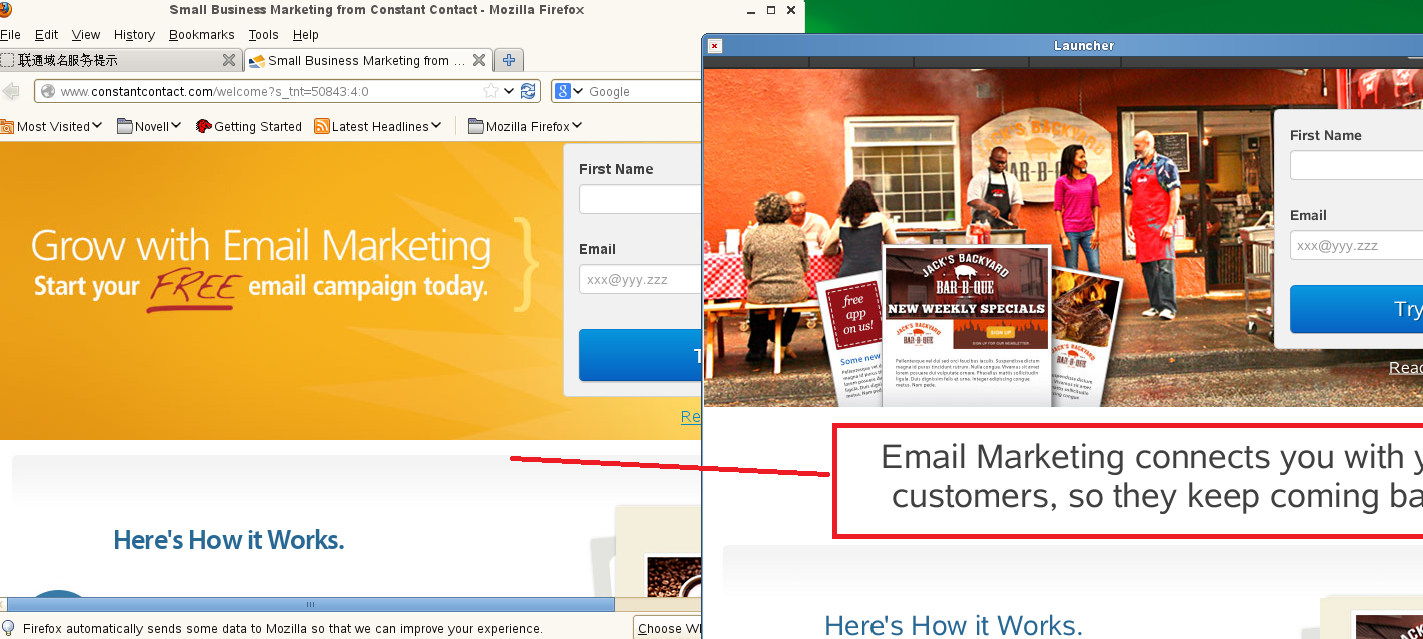Open the Bookmarks menu
Viewport: 1423px width, 639px height.
201,35
